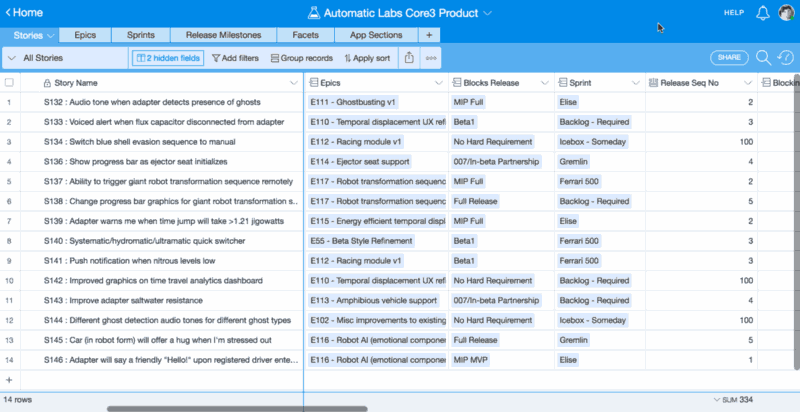Image resolution: width=800 pixels, height=412 pixels.
Task: Click the Gremlin sprint in row 4
Action: point(573,162)
